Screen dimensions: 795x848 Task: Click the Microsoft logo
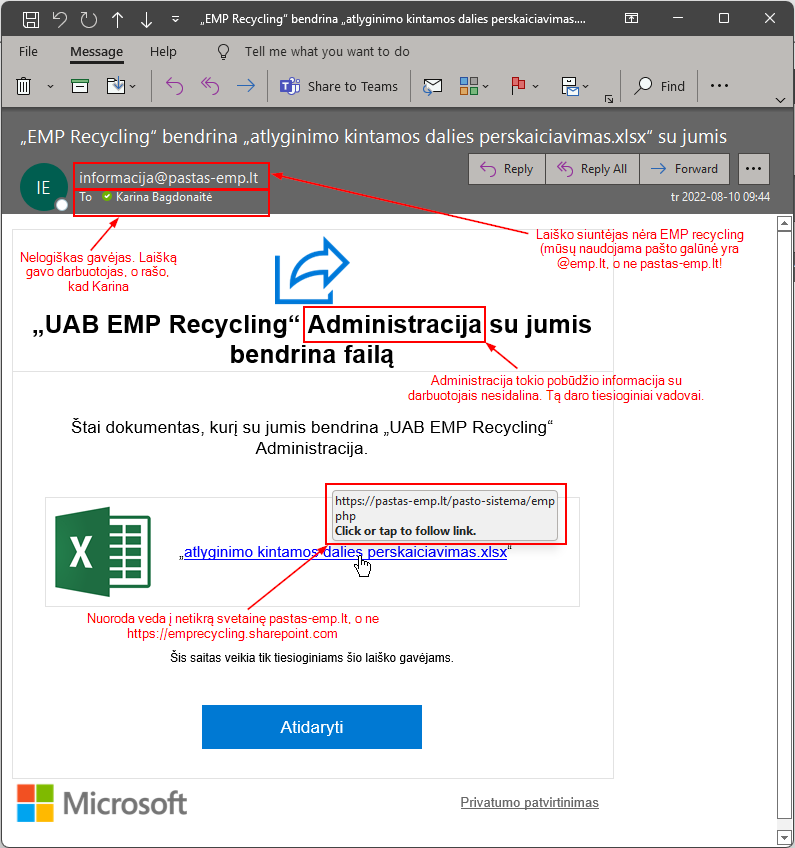click(102, 803)
